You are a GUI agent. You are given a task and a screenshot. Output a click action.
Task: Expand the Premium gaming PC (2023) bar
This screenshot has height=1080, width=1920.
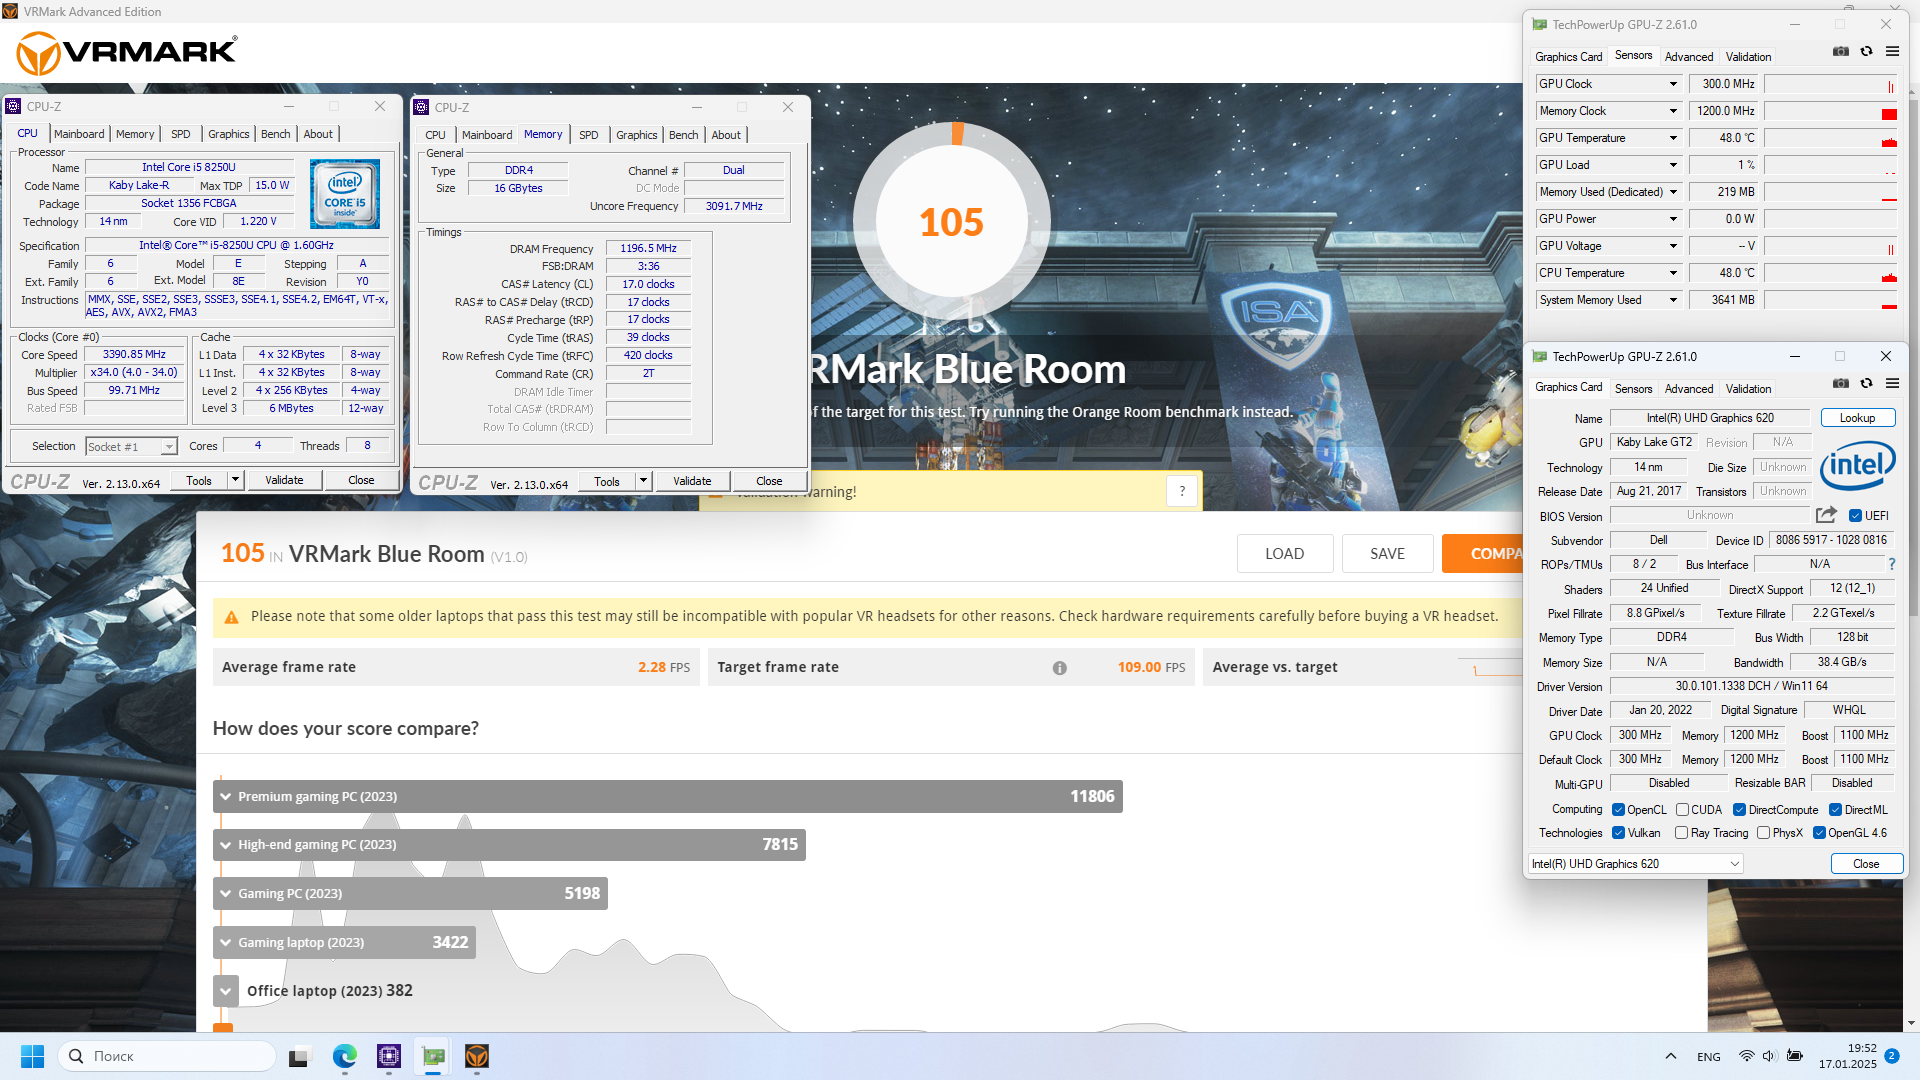[667, 797]
